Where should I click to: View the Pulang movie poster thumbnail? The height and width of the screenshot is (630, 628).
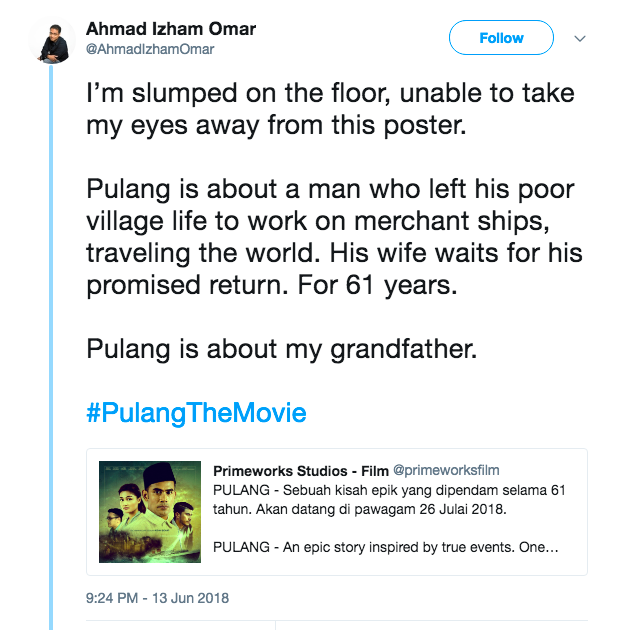click(x=150, y=511)
